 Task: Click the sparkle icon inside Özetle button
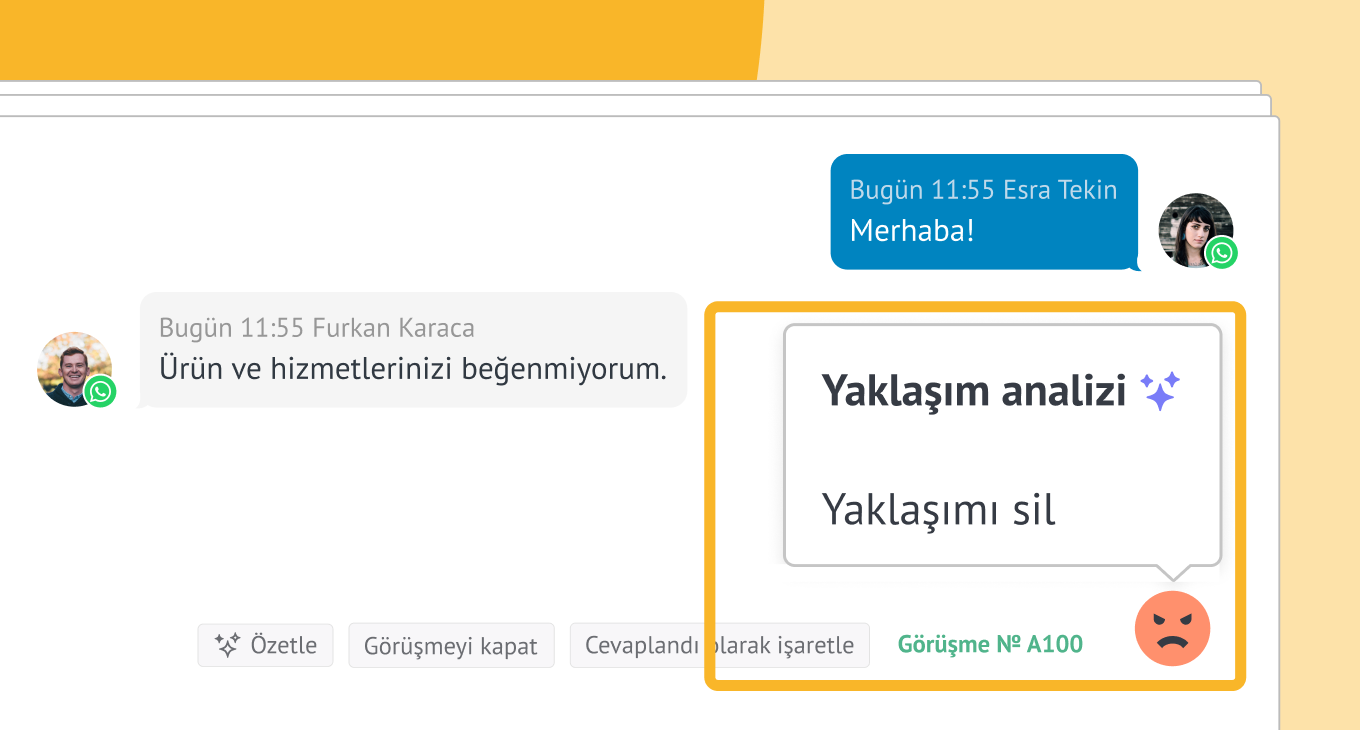click(x=227, y=646)
